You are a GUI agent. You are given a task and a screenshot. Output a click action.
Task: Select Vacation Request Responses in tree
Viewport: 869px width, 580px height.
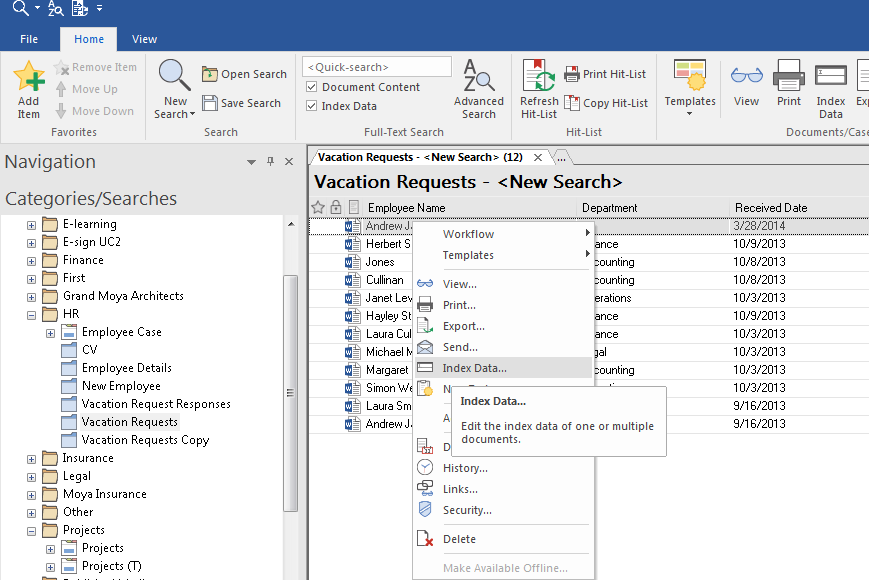coord(156,404)
